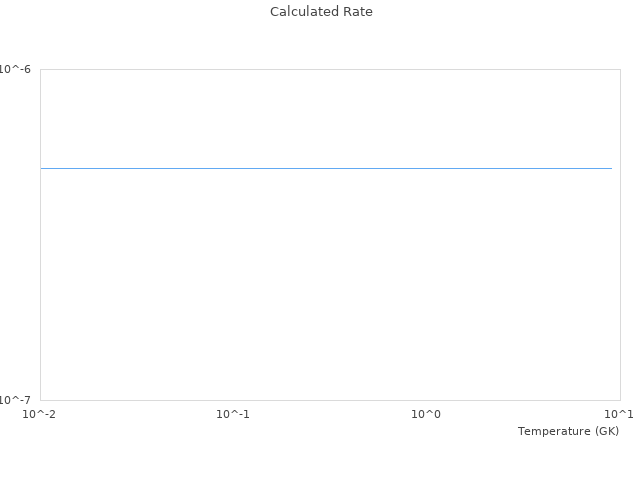Select the left end of the blue line
The height and width of the screenshot is (480, 640).
pos(41,168)
